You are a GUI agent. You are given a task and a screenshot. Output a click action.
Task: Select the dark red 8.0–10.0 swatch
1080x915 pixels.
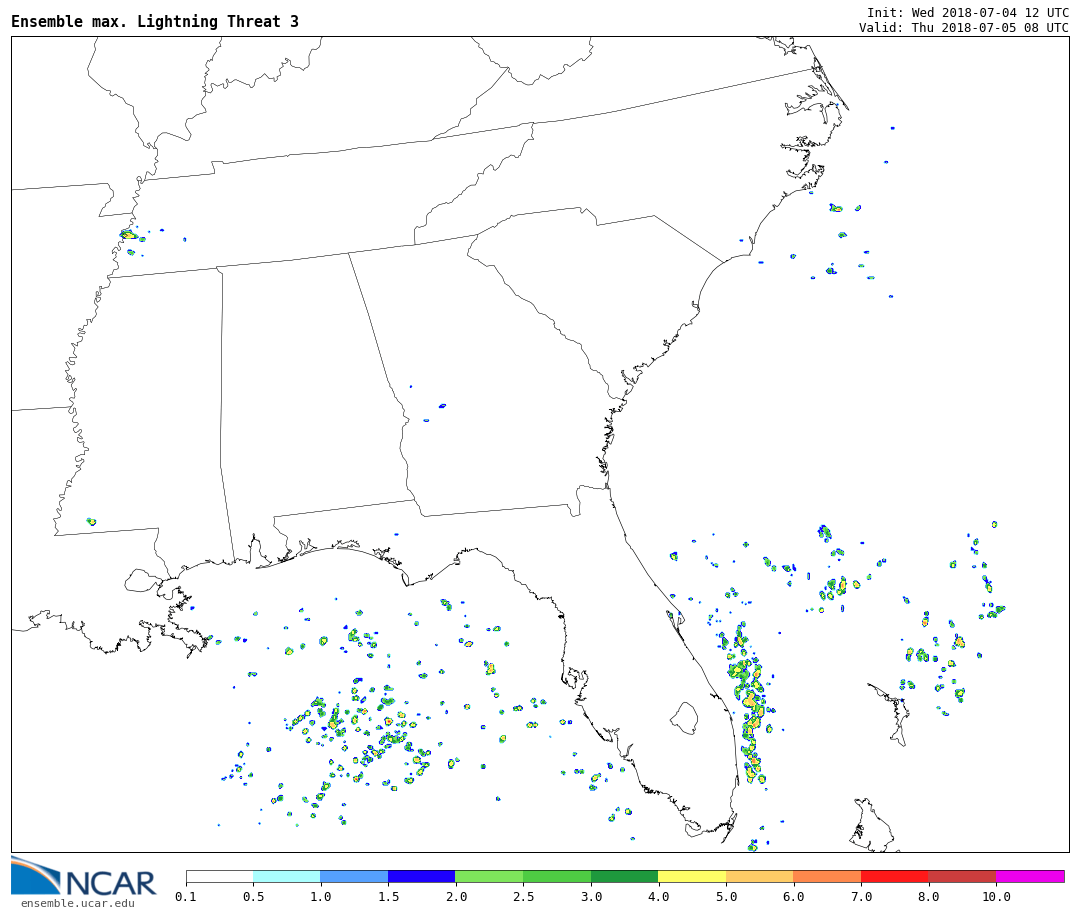point(961,876)
